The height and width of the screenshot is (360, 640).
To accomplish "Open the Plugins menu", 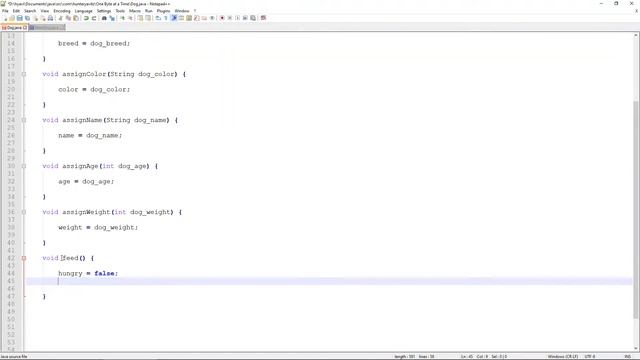I will tap(163, 11).
